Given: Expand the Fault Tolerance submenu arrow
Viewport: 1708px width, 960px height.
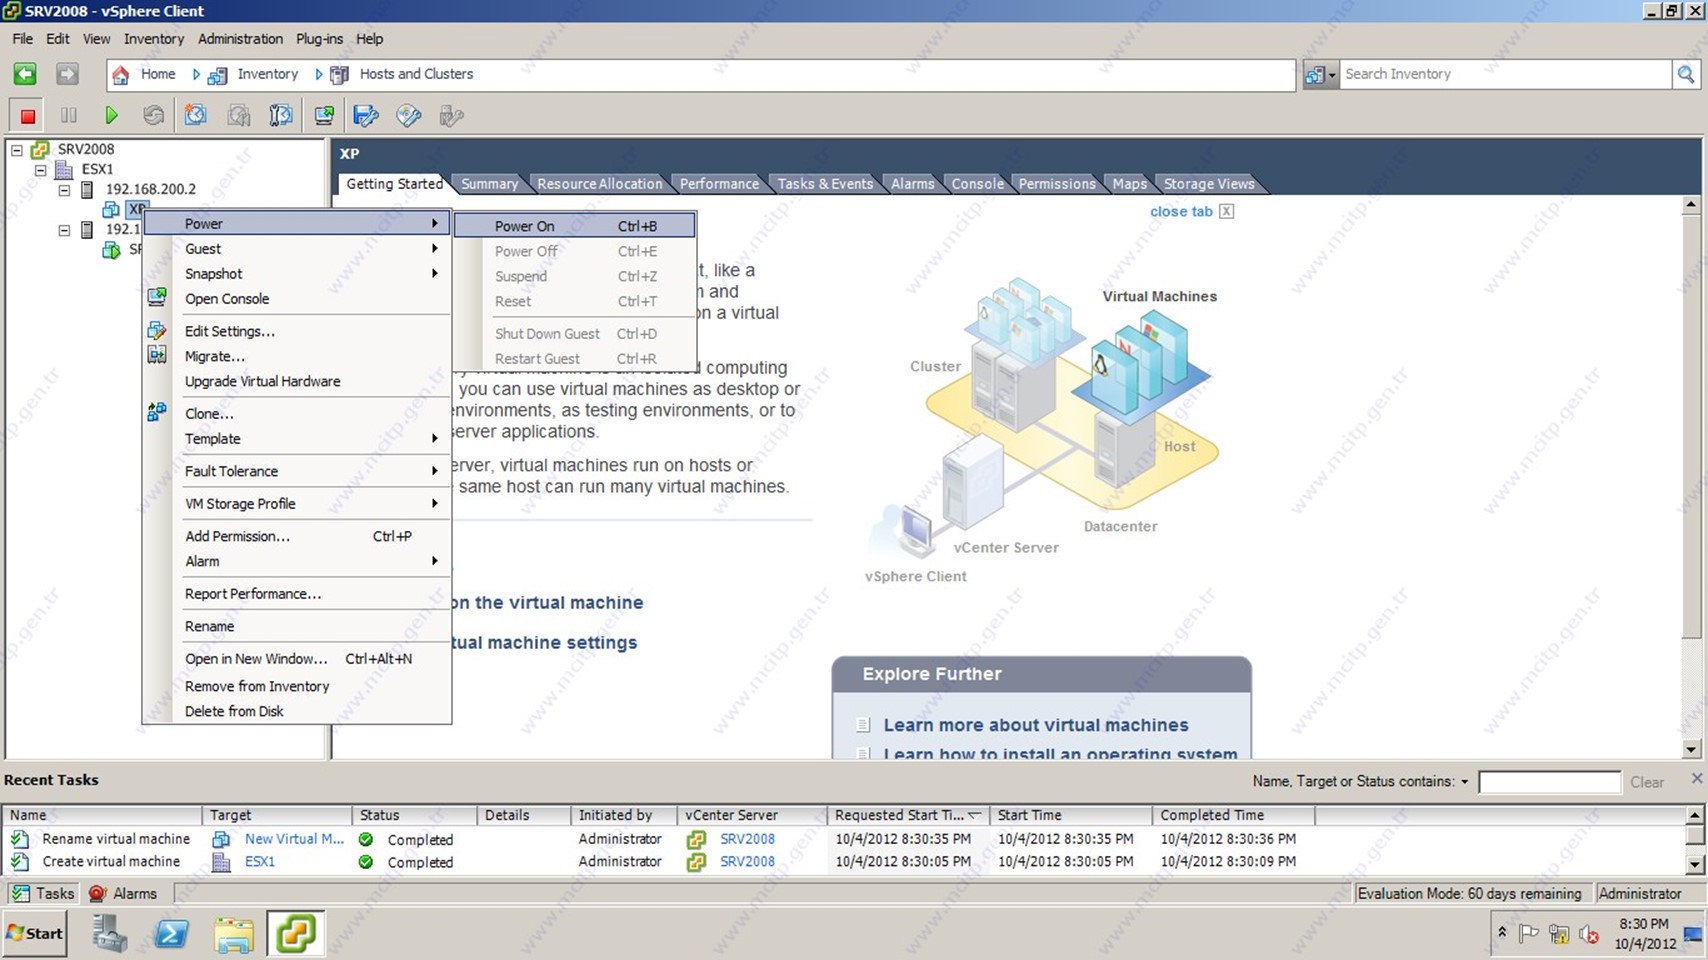Looking at the screenshot, I should tap(434, 471).
